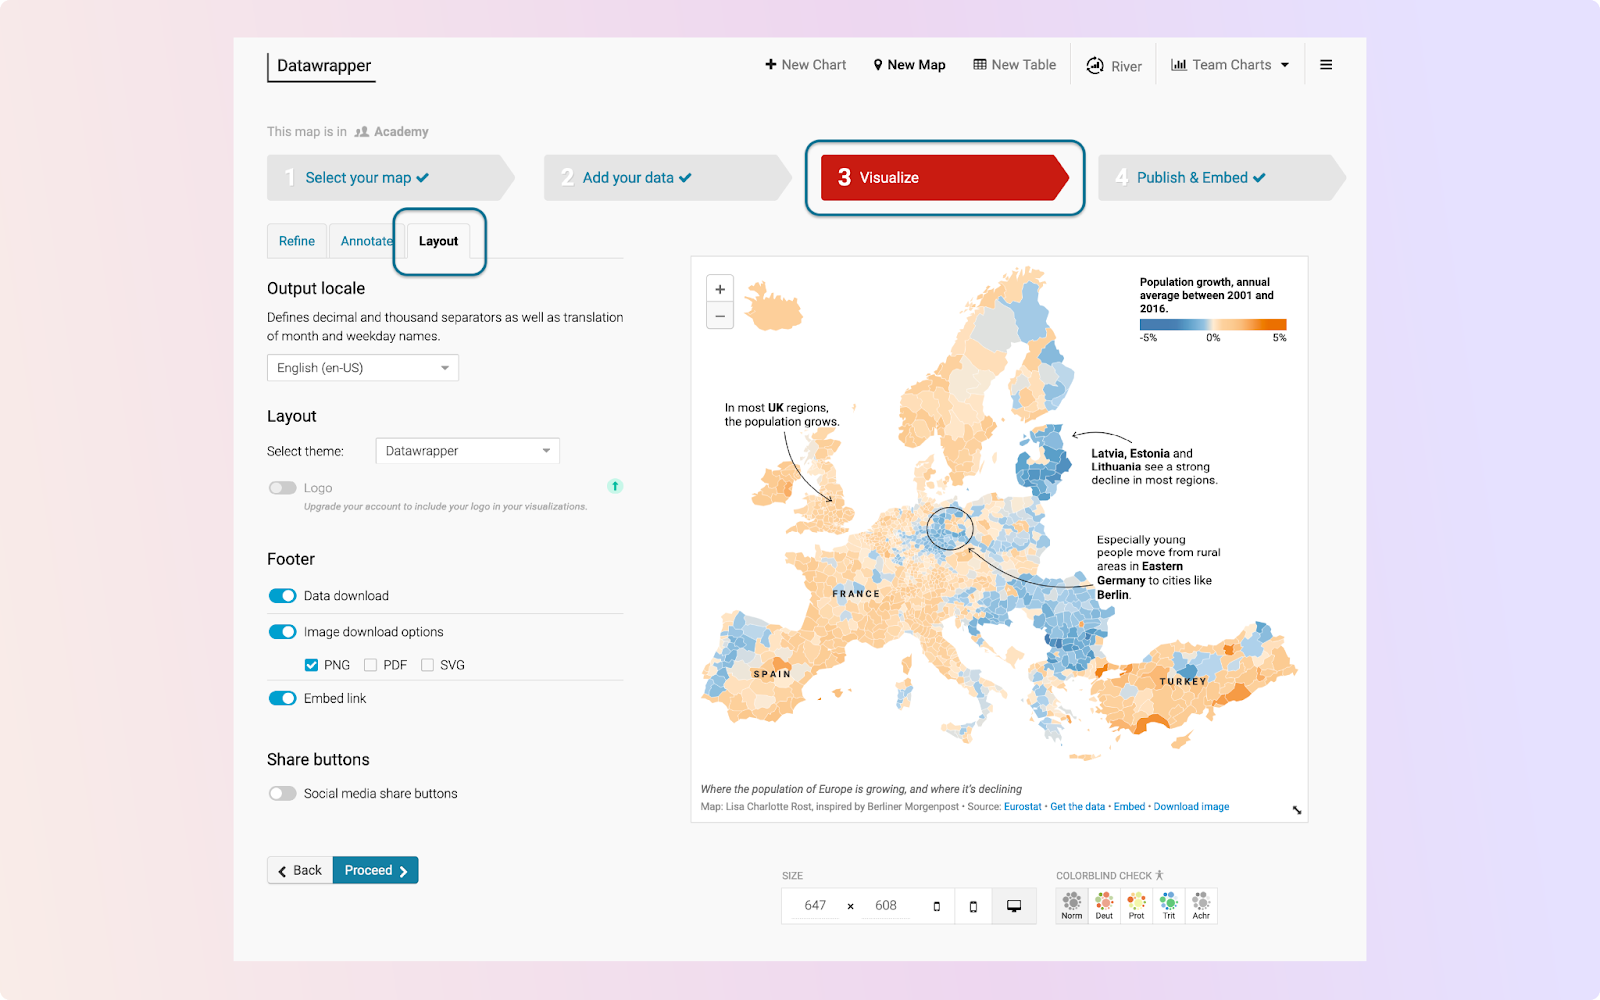Edit the chart width input field

(x=815, y=905)
